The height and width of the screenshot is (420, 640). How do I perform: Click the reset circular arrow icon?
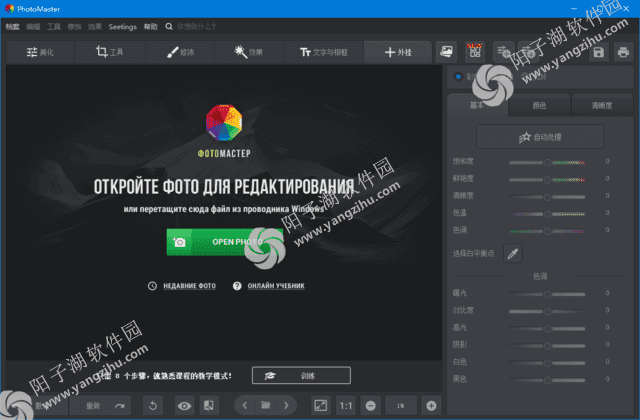[153, 405]
